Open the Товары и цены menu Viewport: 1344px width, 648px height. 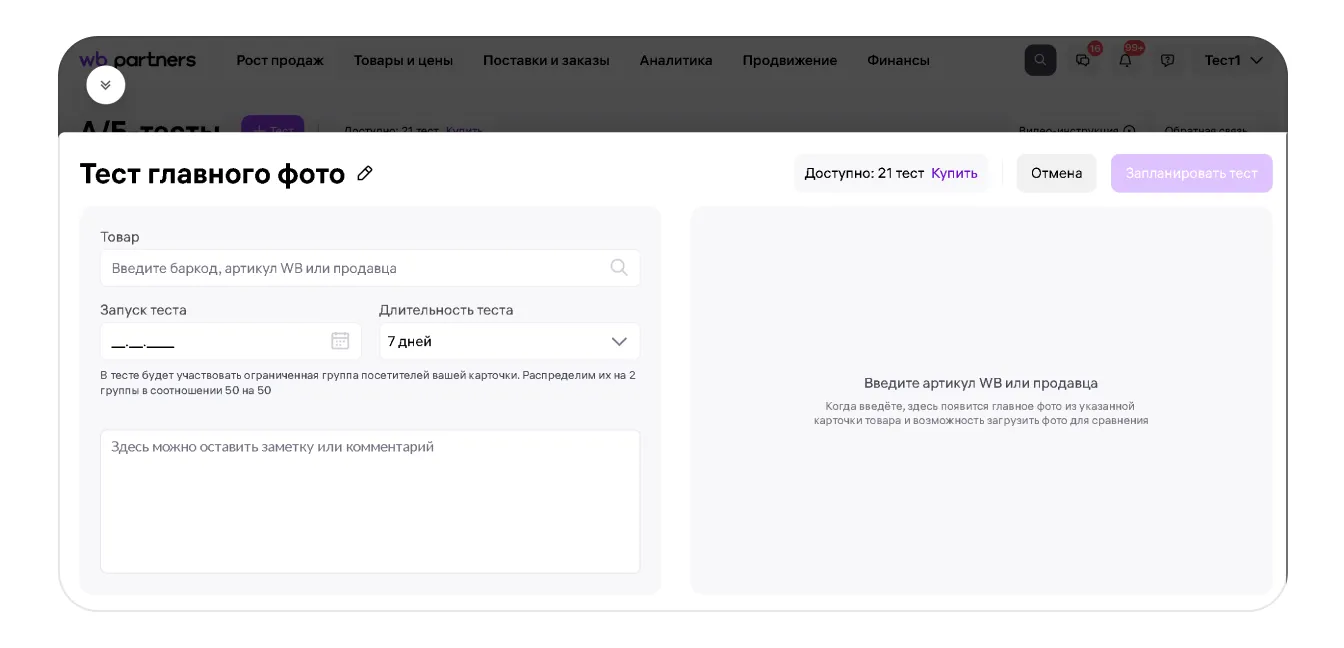click(403, 60)
